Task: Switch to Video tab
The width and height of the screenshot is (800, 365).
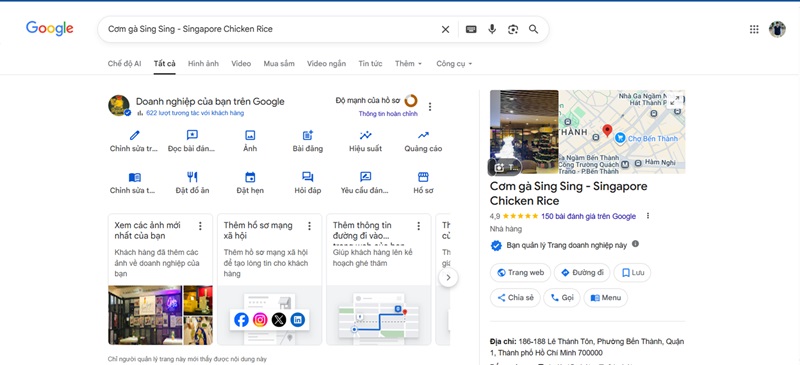Action: point(241,64)
